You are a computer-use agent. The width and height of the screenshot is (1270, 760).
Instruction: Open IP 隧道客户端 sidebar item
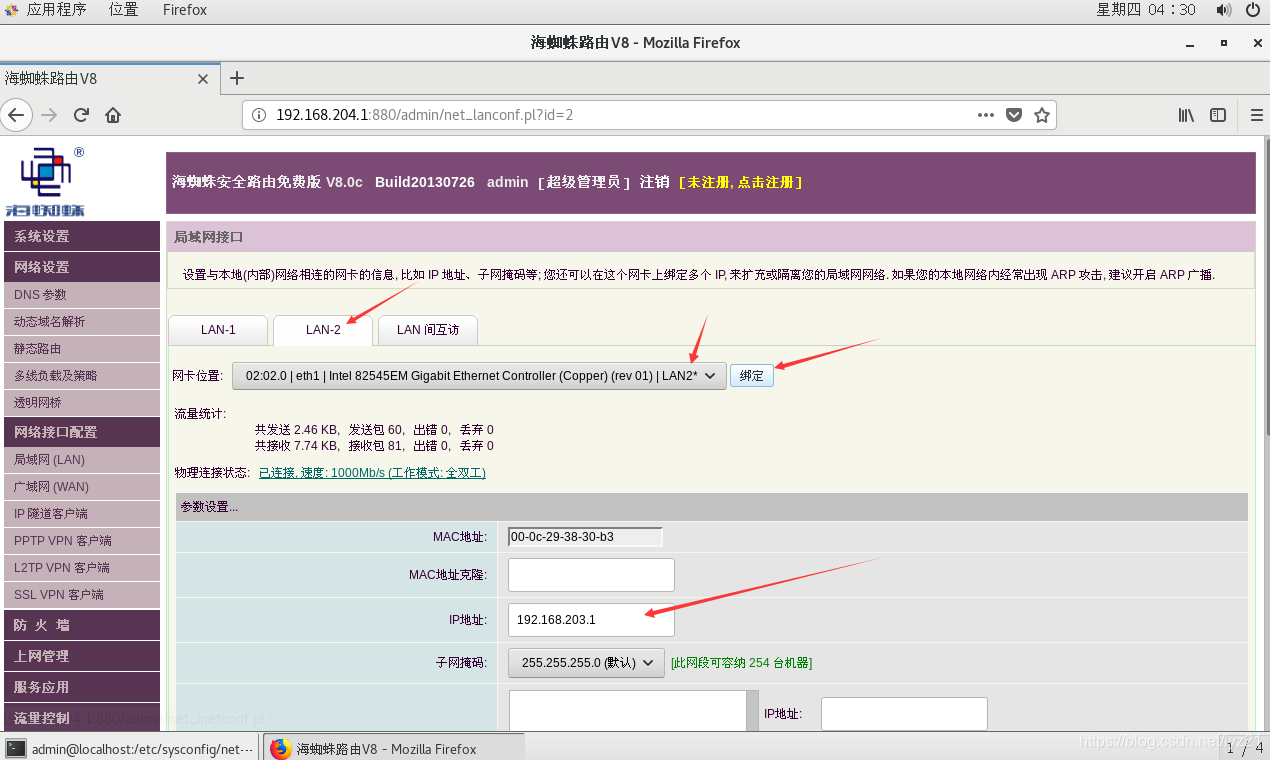click(x=82, y=514)
